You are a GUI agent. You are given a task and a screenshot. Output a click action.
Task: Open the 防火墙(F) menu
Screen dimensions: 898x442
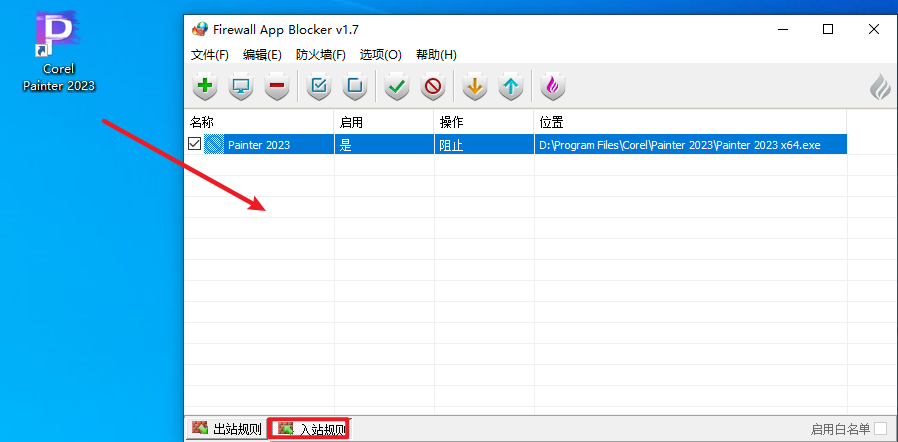pyautogui.click(x=321, y=55)
